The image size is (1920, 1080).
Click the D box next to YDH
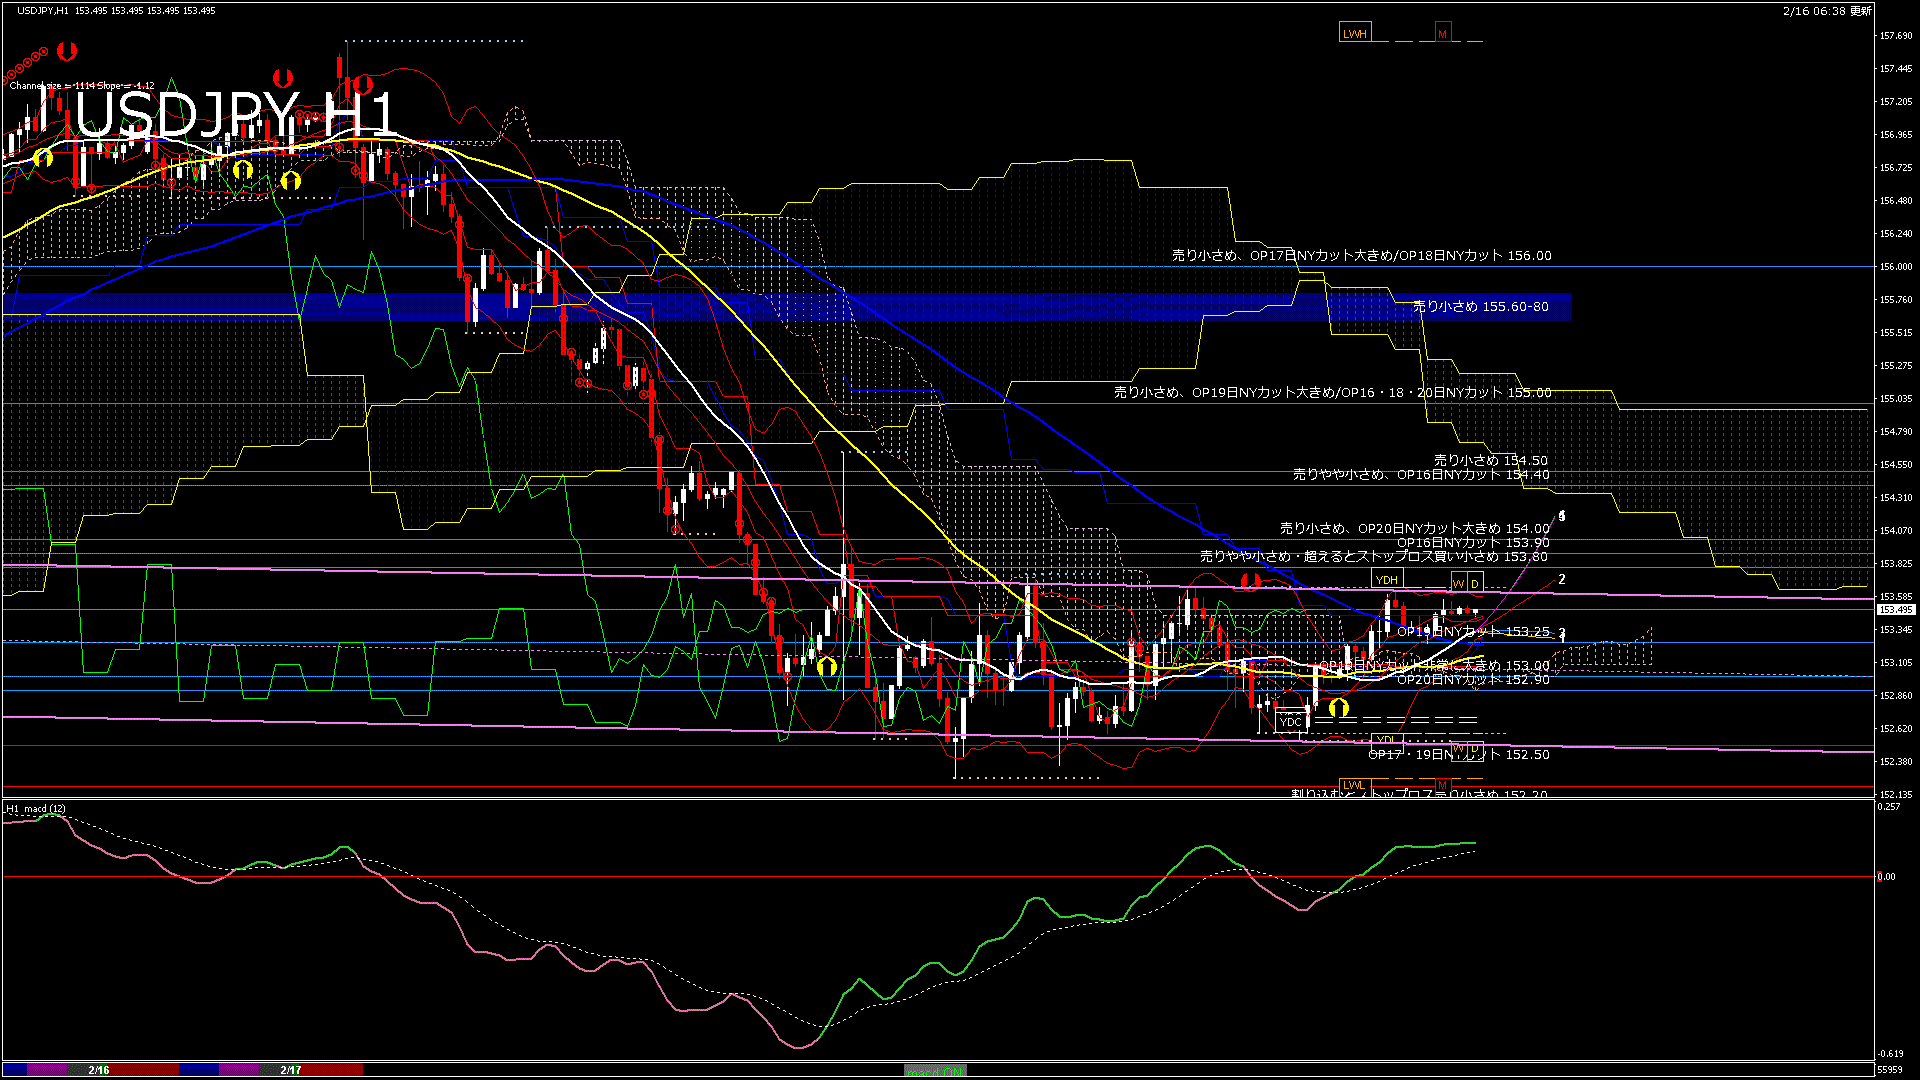coord(1474,583)
